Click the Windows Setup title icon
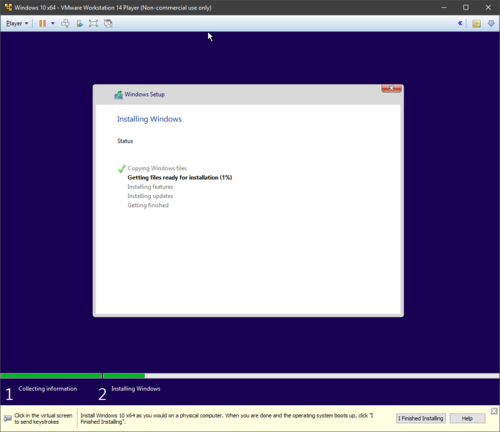This screenshot has height=432, width=500. click(x=119, y=95)
